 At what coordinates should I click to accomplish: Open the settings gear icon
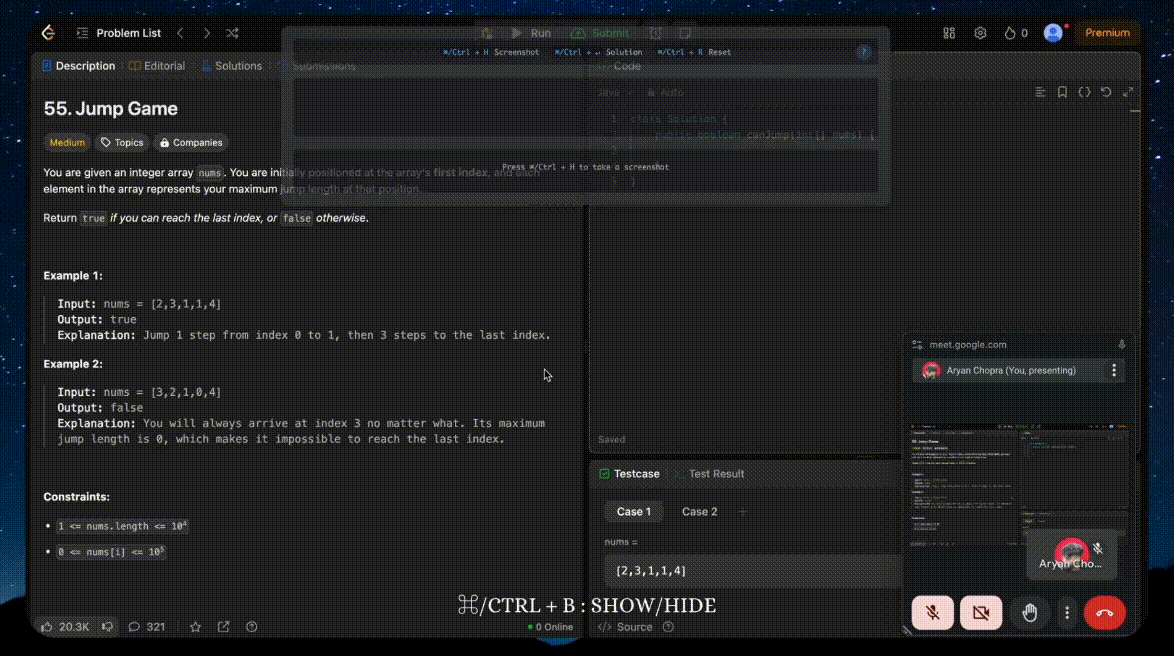[x=980, y=33]
